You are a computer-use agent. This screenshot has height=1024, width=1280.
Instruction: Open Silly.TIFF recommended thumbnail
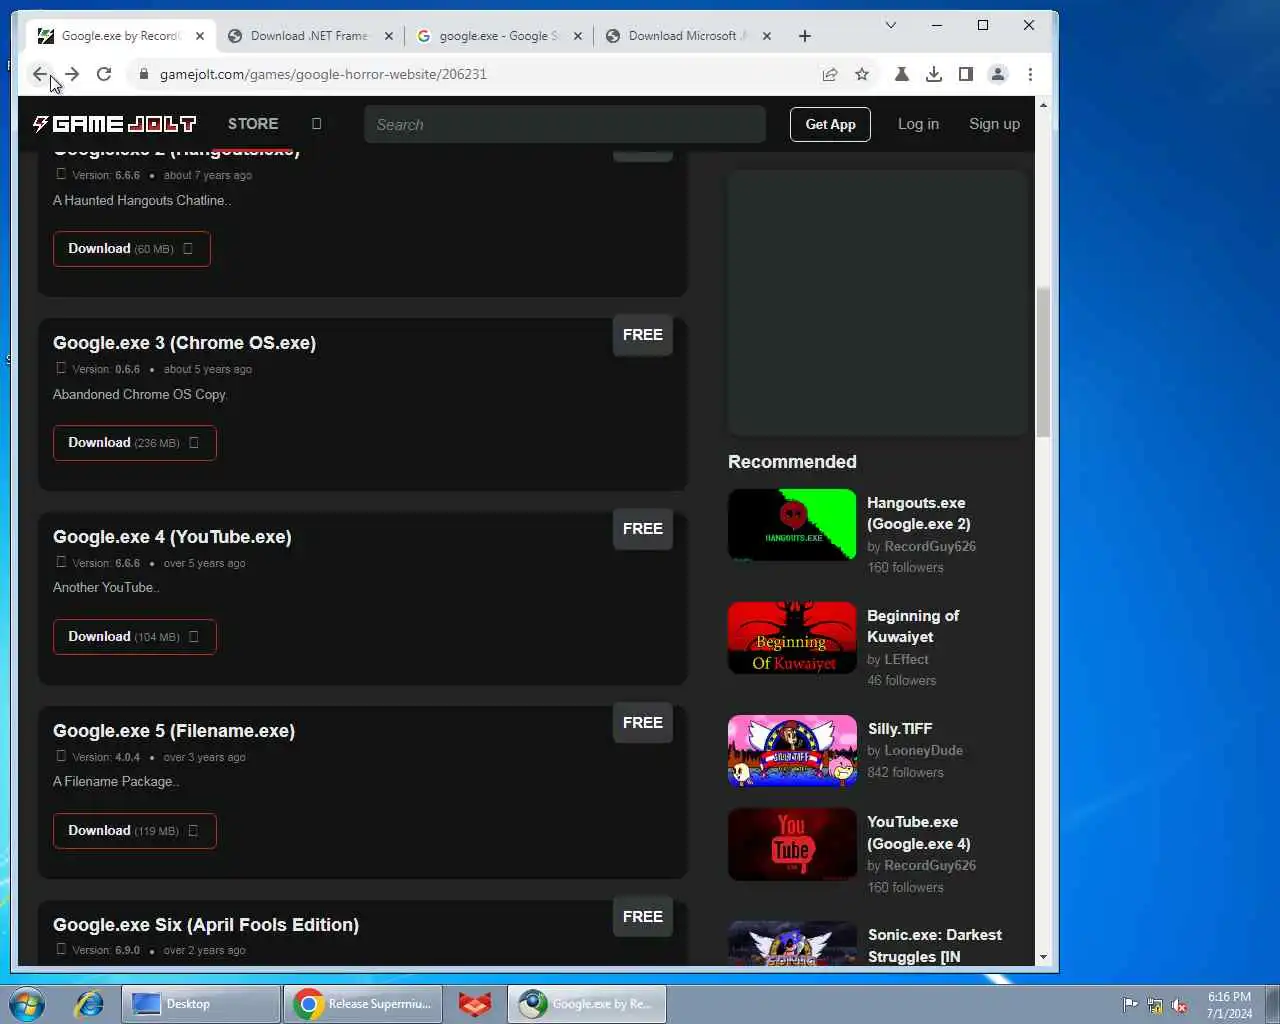[x=792, y=751]
